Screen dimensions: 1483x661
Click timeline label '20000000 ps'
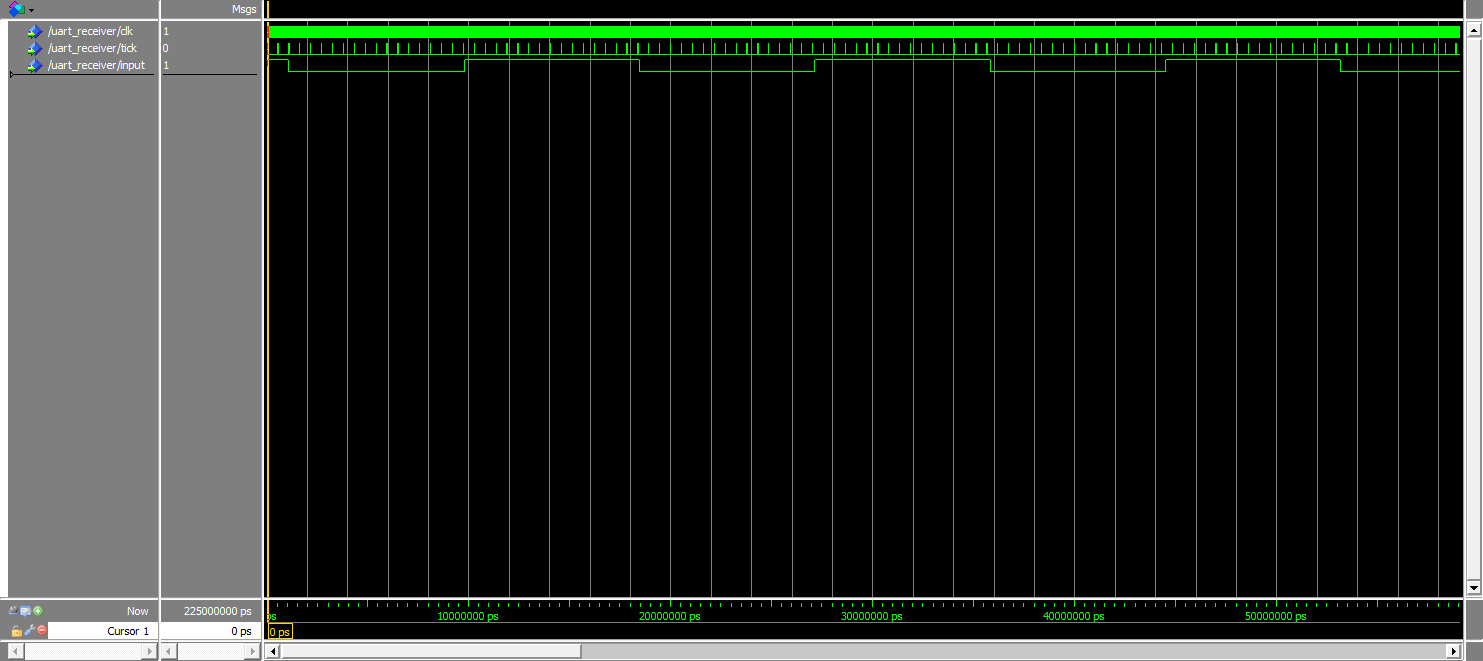[669, 616]
